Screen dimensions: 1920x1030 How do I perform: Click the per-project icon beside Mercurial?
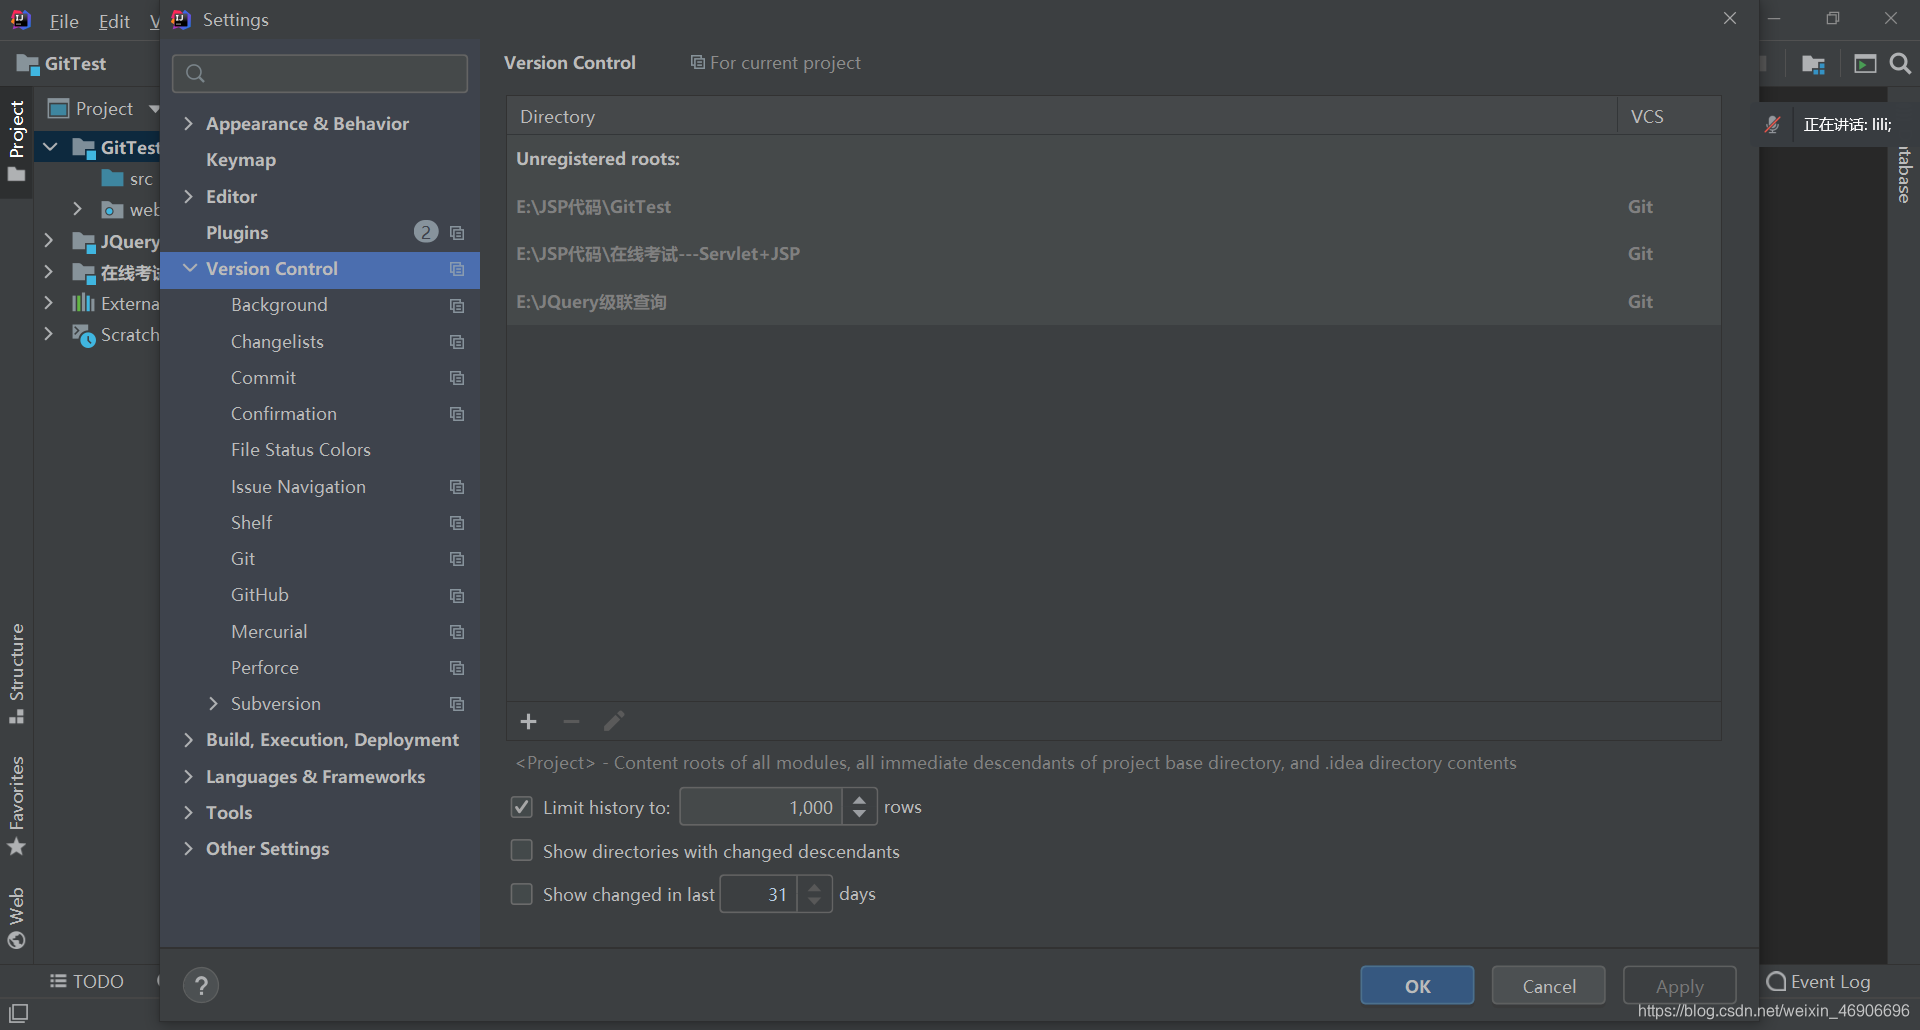[457, 632]
